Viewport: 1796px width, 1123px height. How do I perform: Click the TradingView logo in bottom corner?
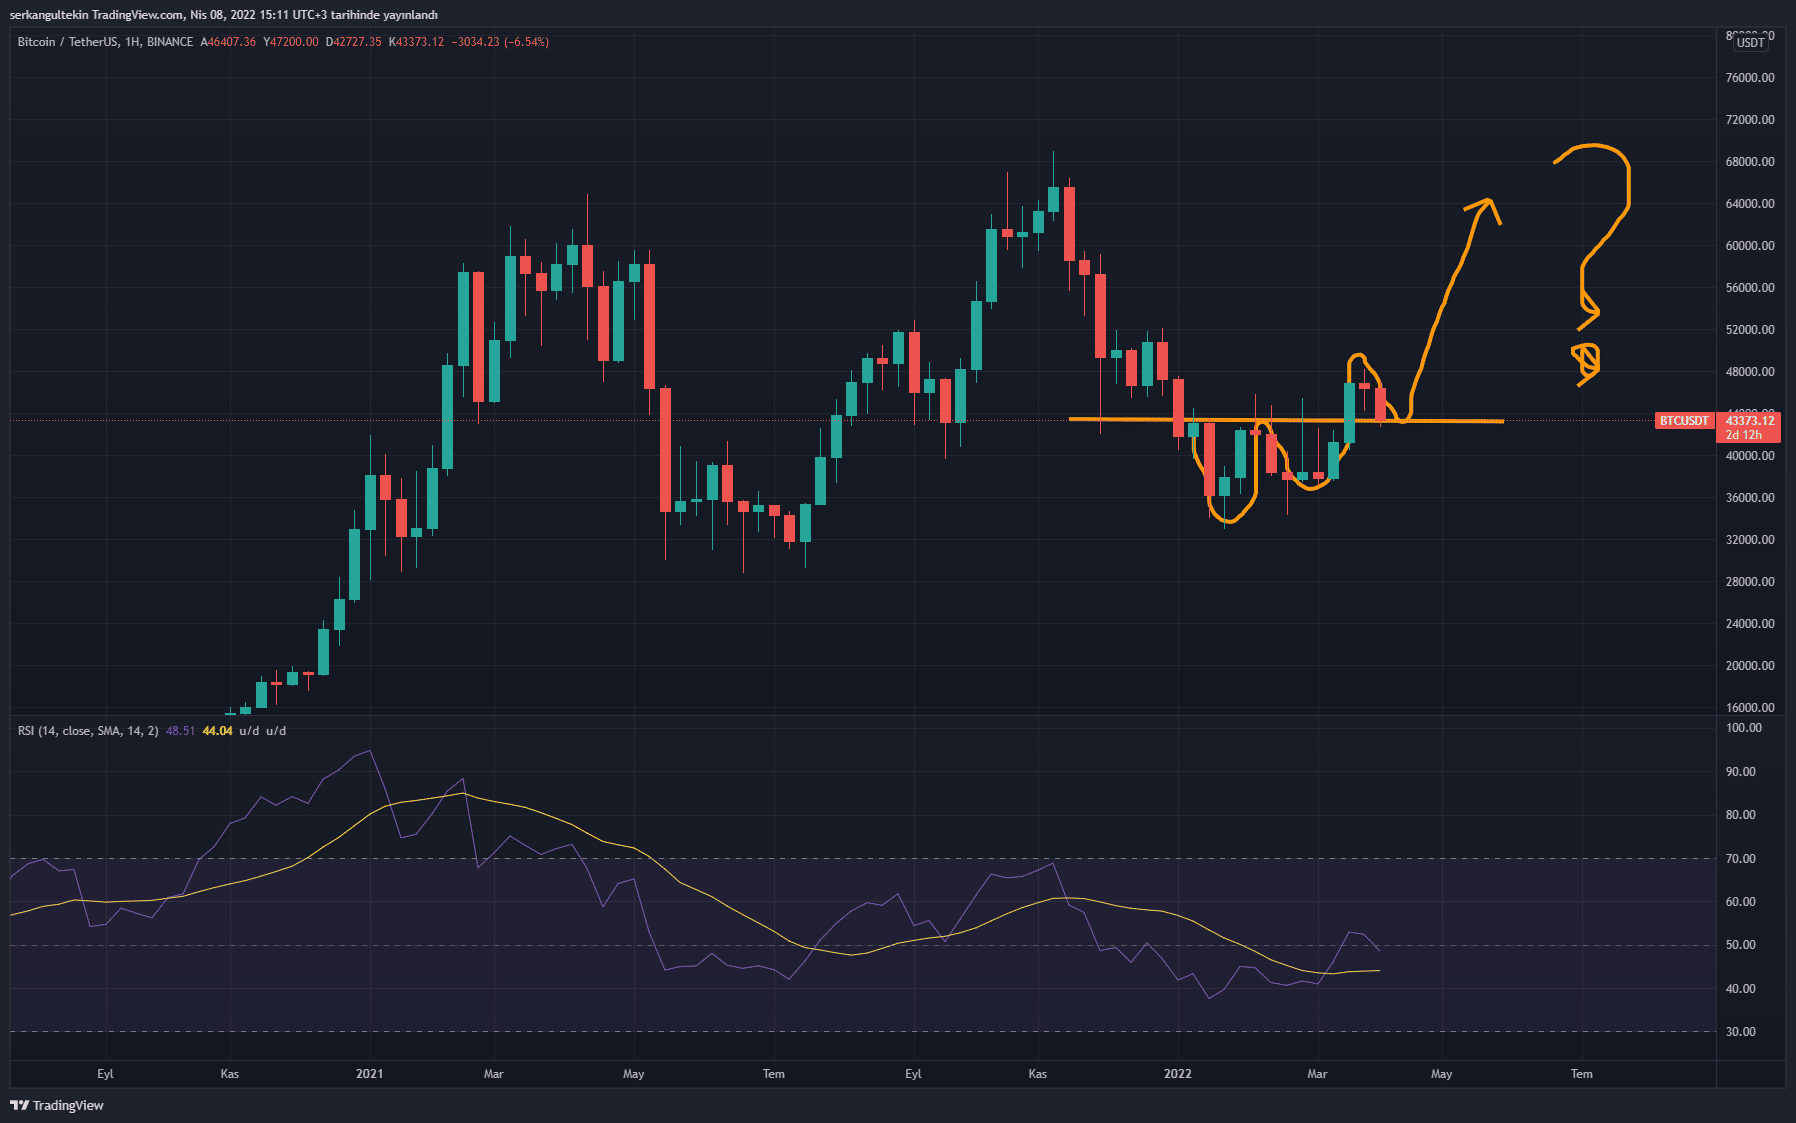(57, 1105)
